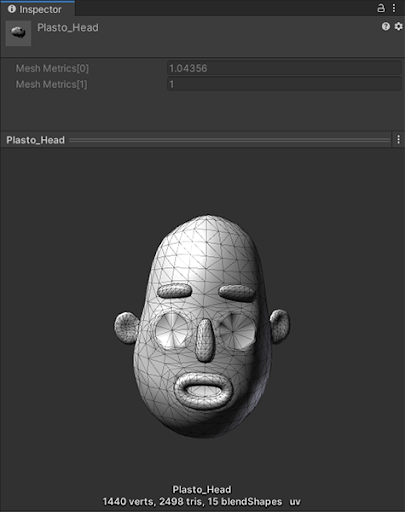Click the Inspector tab
Viewport: 405px width, 512px height.
(x=37, y=9)
